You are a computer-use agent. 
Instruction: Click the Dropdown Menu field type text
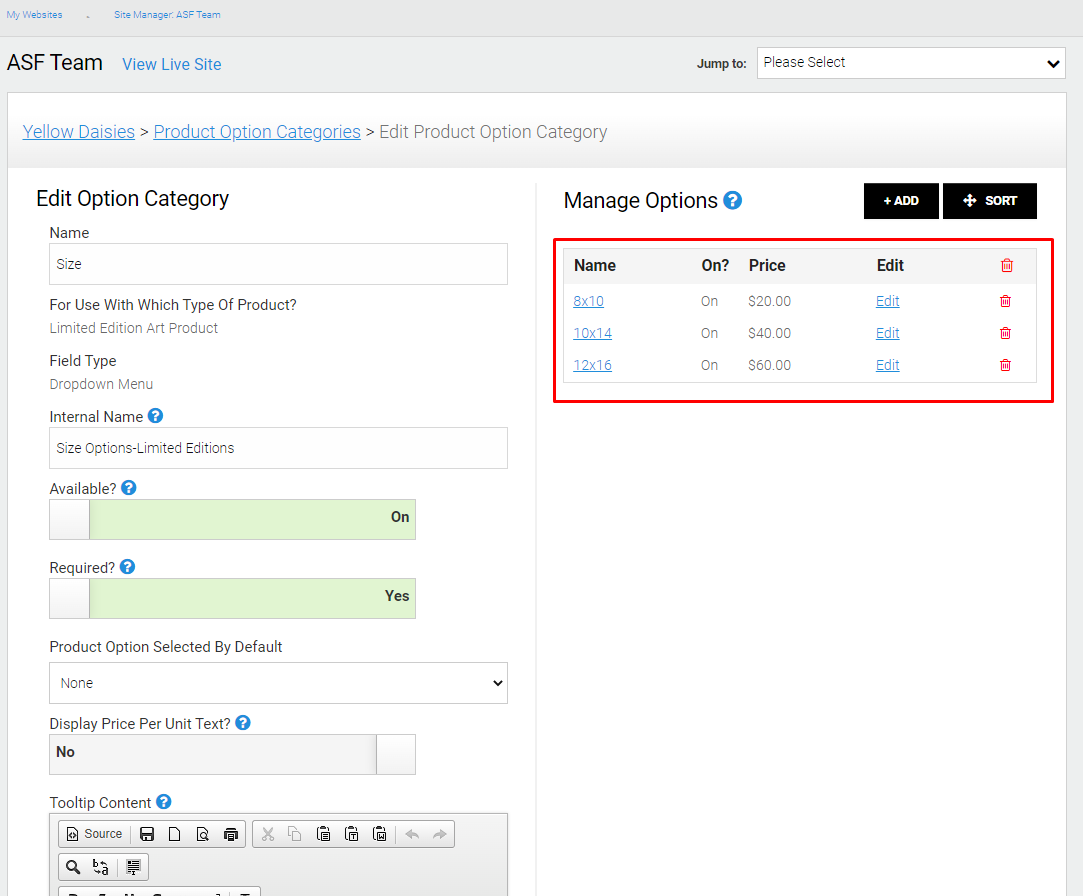pyautogui.click(x=101, y=384)
